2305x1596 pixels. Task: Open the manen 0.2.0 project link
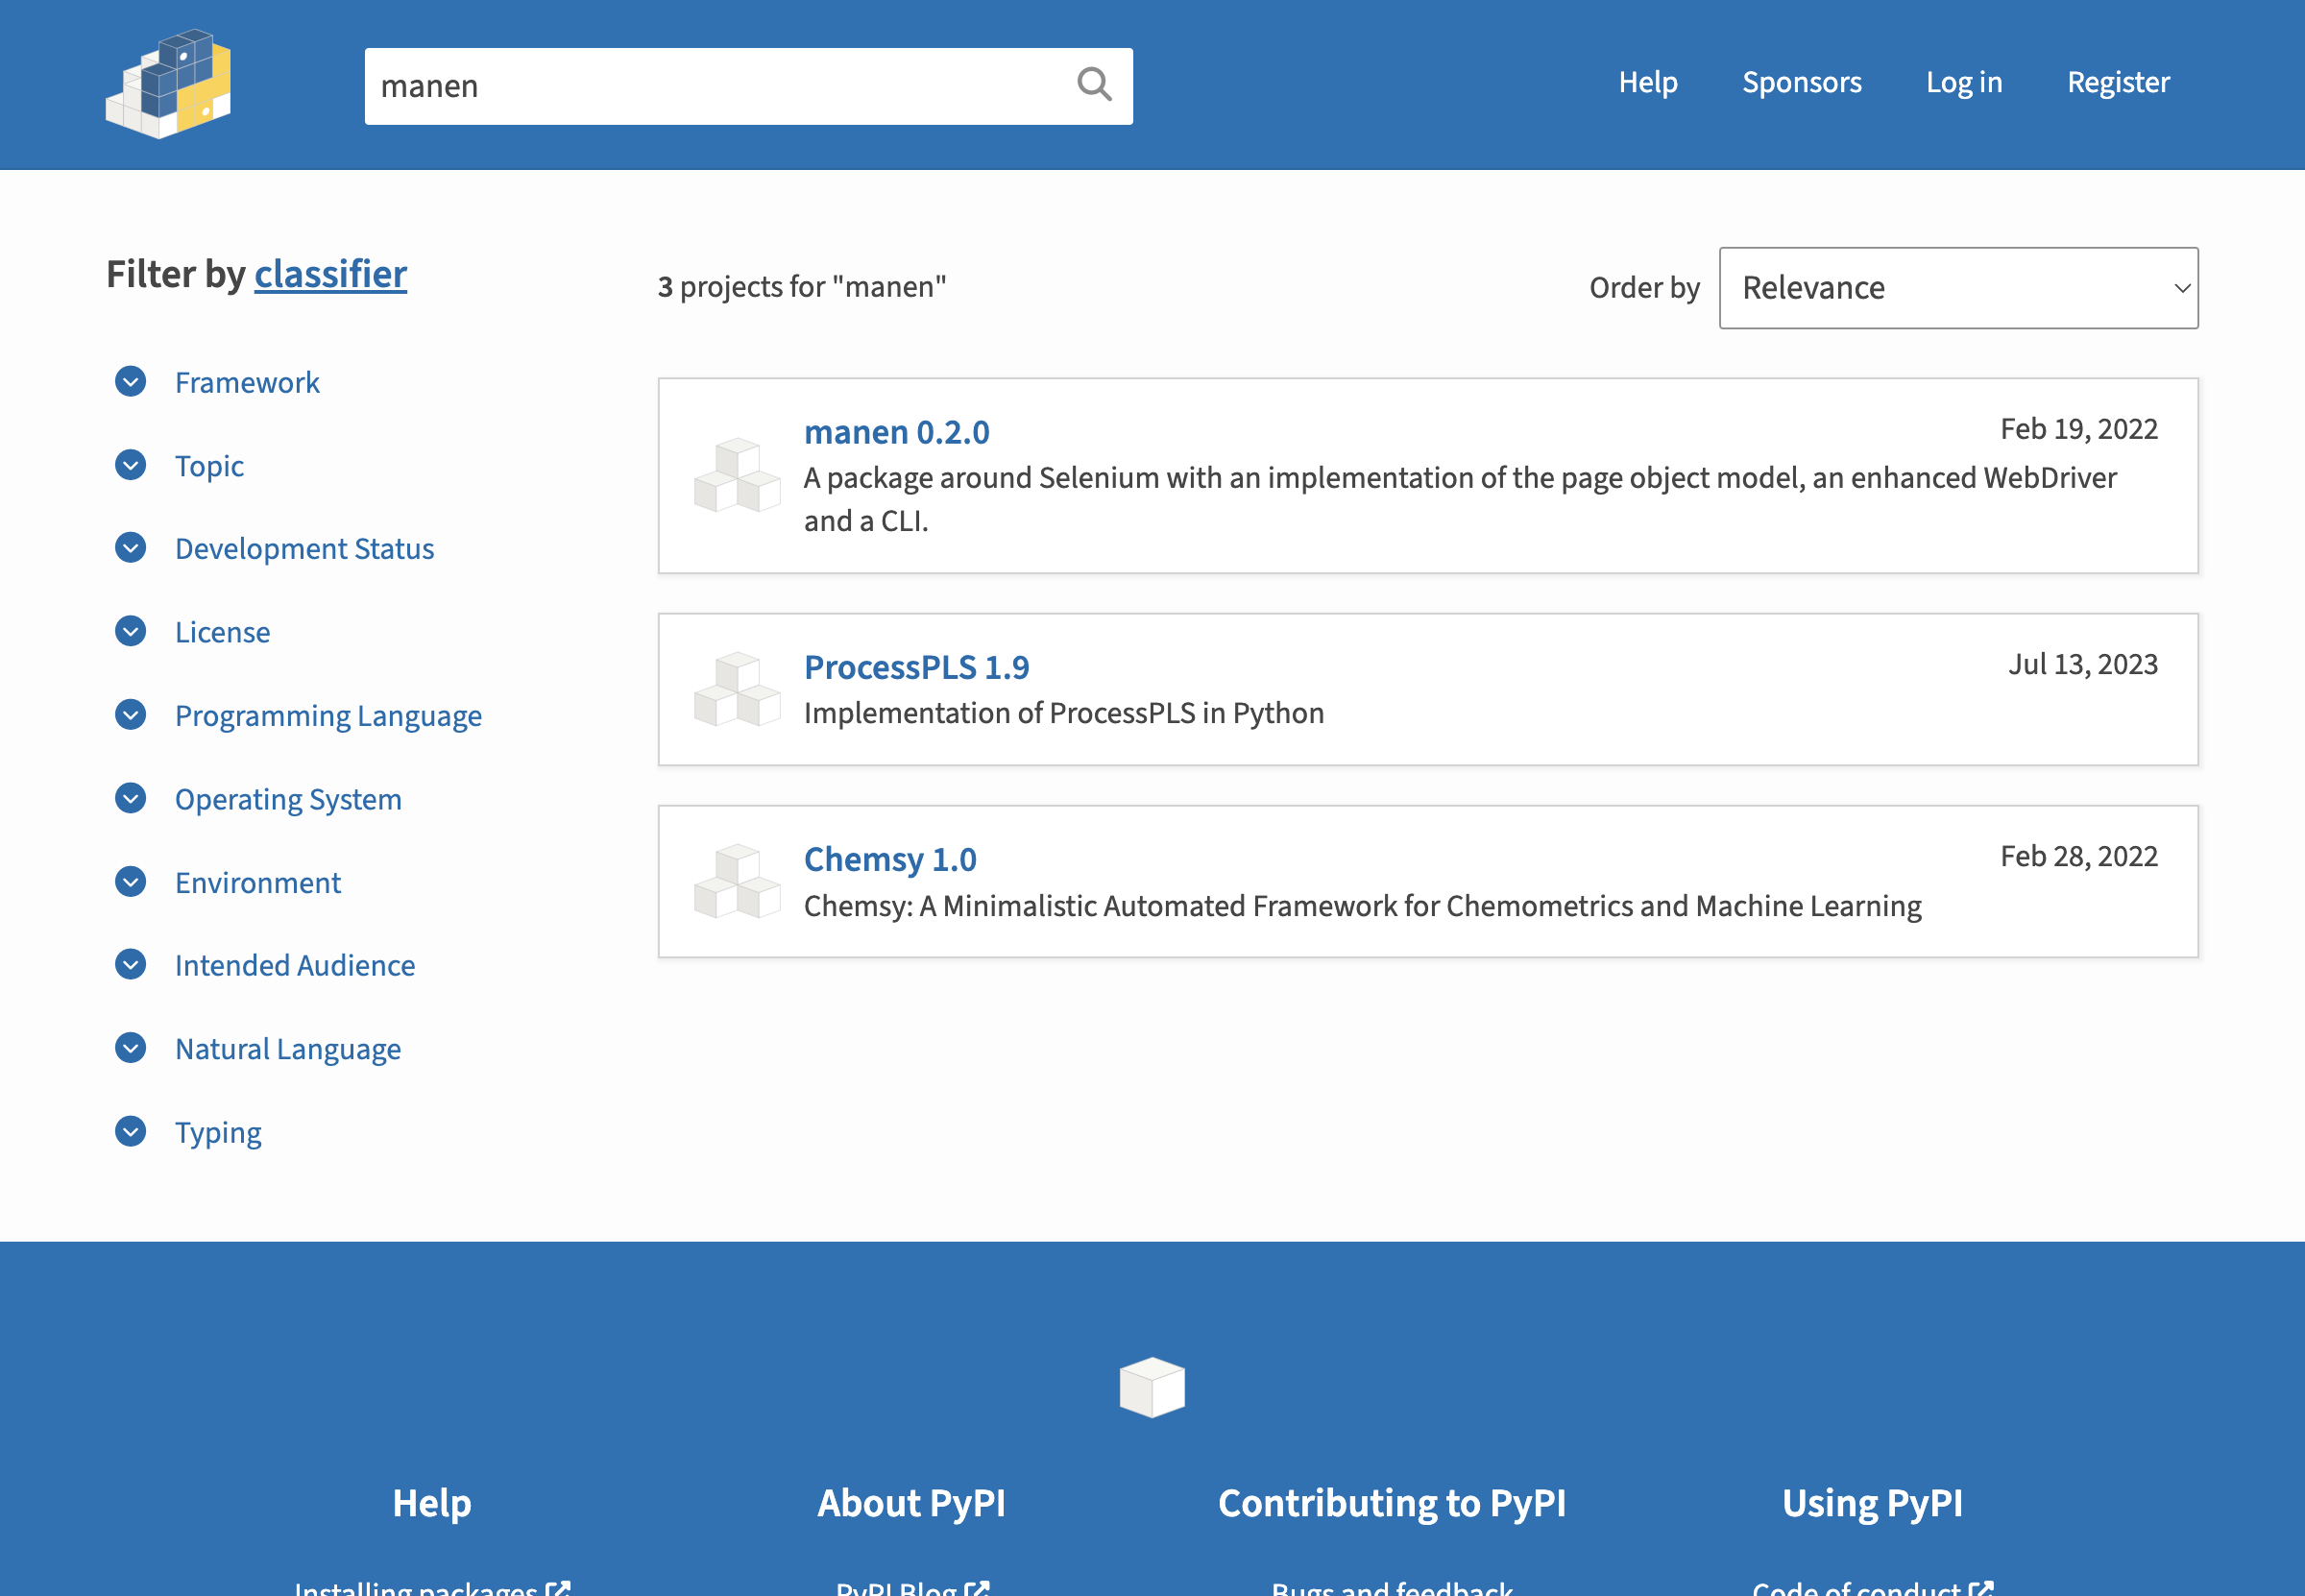(x=896, y=432)
